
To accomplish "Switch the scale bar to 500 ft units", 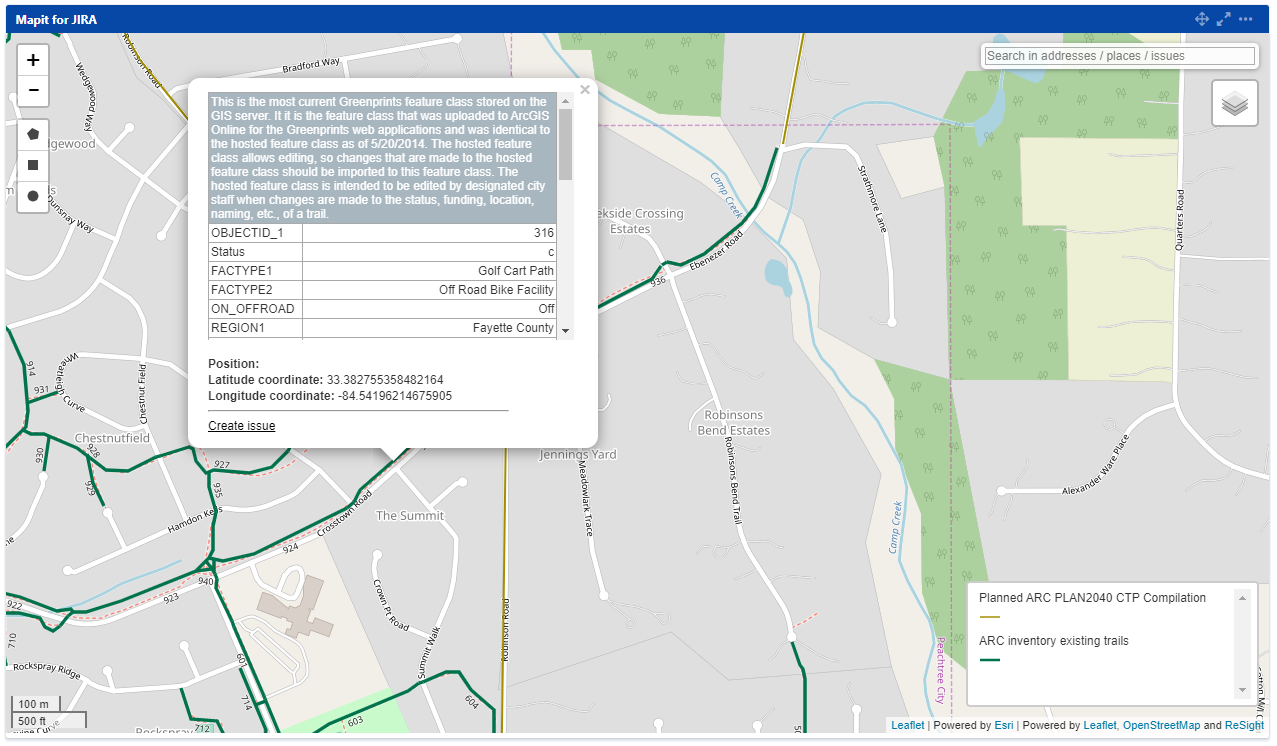I will pos(33,721).
